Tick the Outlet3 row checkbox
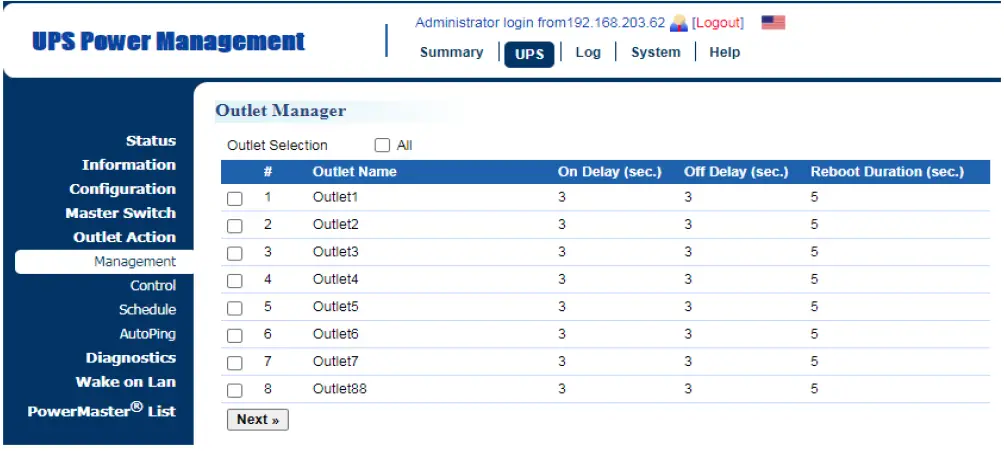Screen dimensions: 1004x451 235,254
